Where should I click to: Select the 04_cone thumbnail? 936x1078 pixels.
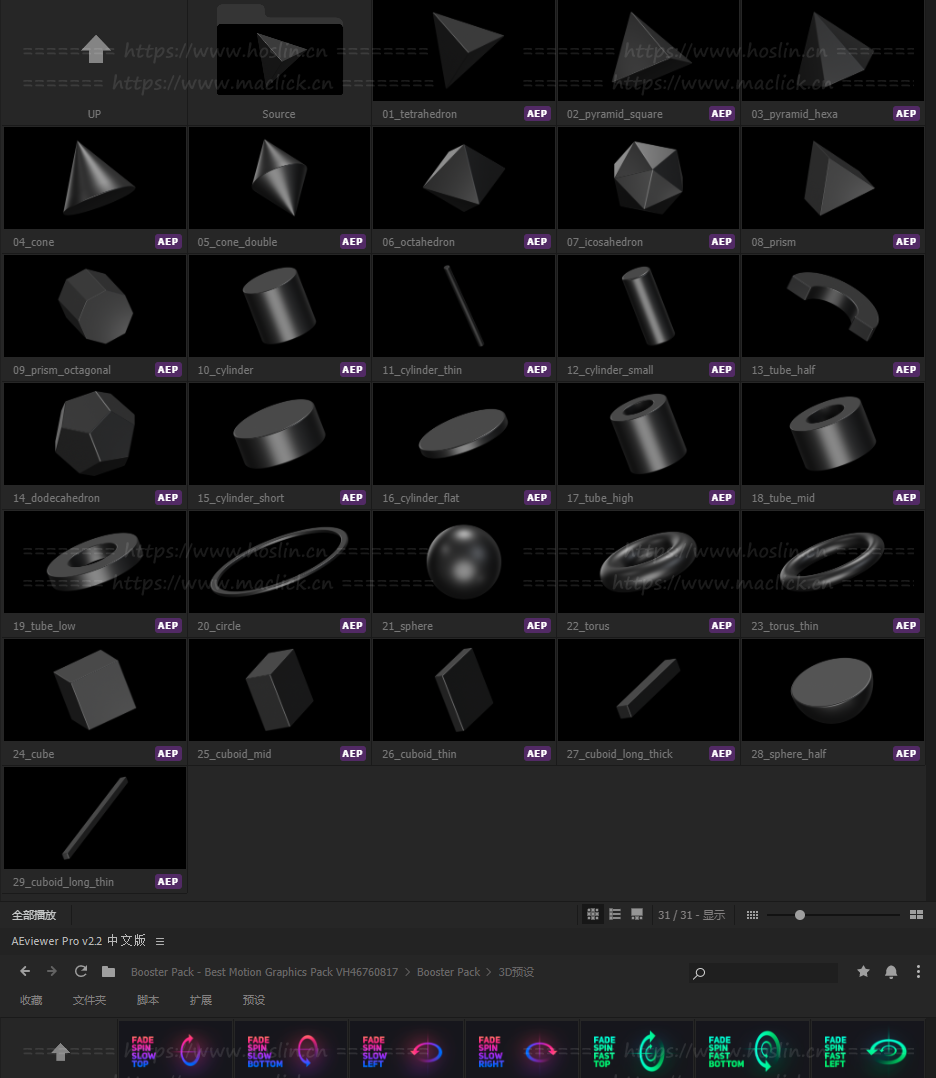click(95, 178)
